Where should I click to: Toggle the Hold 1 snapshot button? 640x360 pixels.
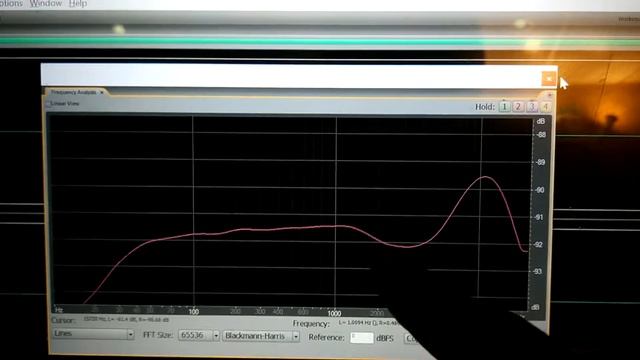click(x=504, y=107)
